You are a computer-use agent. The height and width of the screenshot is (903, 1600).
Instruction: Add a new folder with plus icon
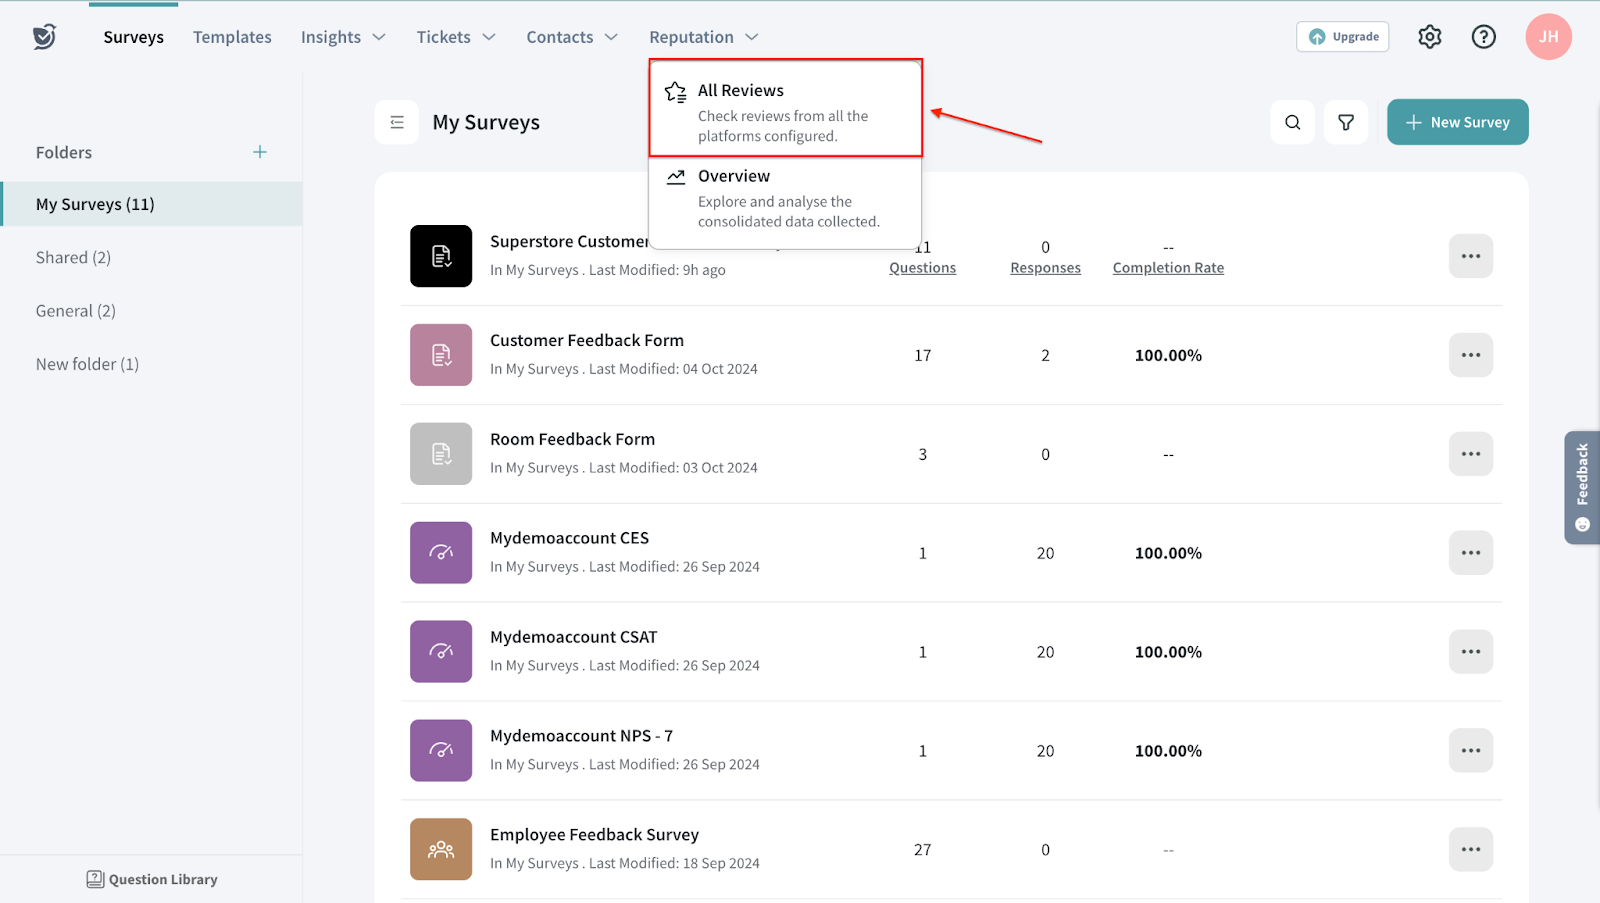(260, 152)
